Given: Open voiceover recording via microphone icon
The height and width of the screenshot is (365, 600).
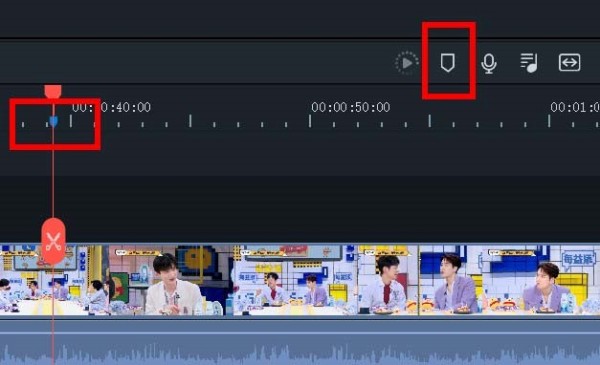Looking at the screenshot, I should pyautogui.click(x=489, y=64).
